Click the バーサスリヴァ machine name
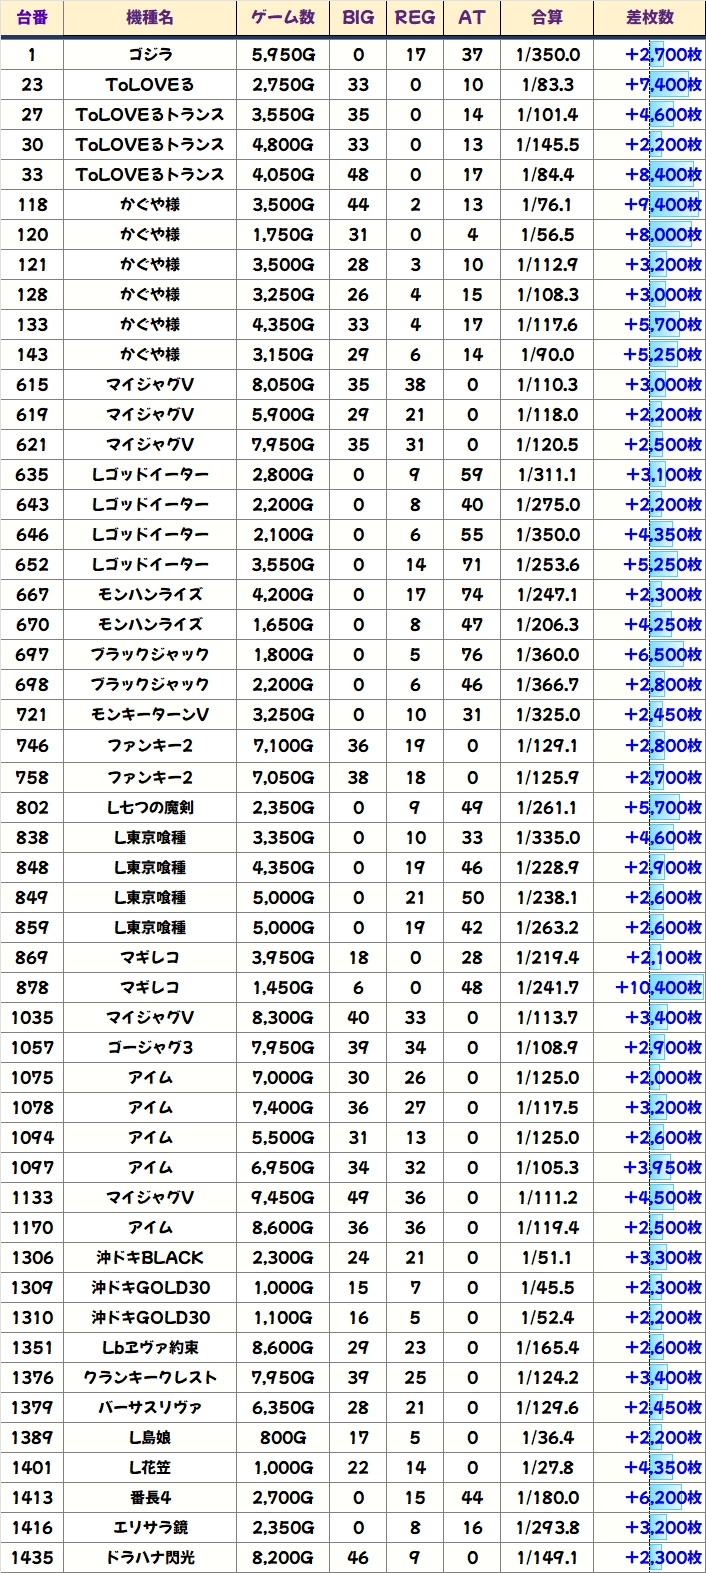 pos(150,1407)
